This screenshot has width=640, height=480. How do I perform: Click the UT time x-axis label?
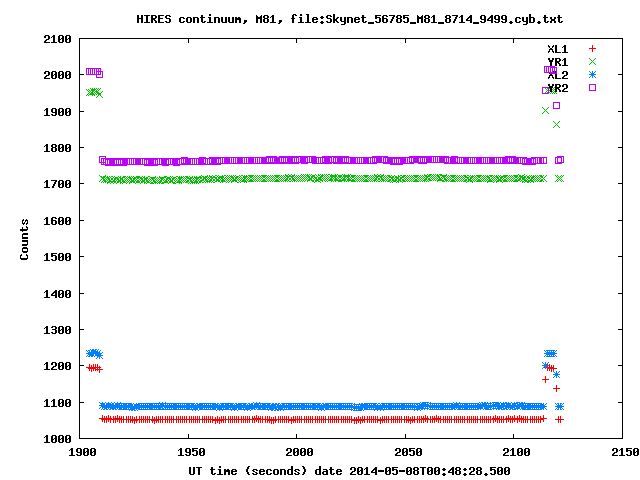click(x=349, y=471)
